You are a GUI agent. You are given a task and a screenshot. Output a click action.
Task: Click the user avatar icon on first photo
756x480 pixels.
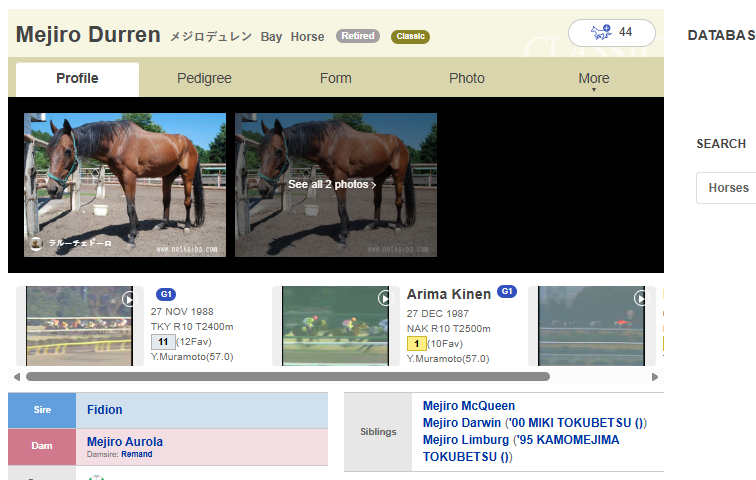point(36,243)
